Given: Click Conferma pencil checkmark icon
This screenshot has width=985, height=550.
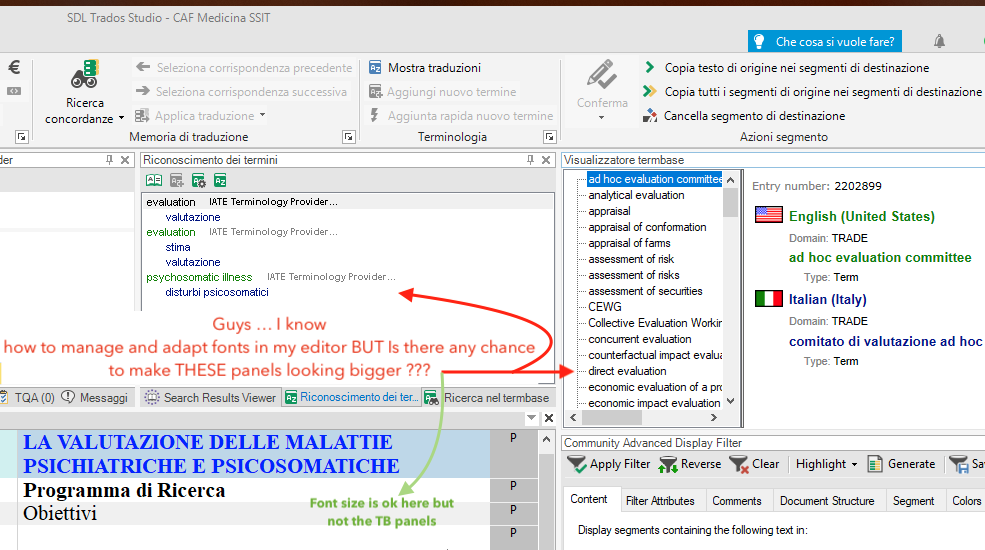Looking at the screenshot, I should tap(602, 75).
